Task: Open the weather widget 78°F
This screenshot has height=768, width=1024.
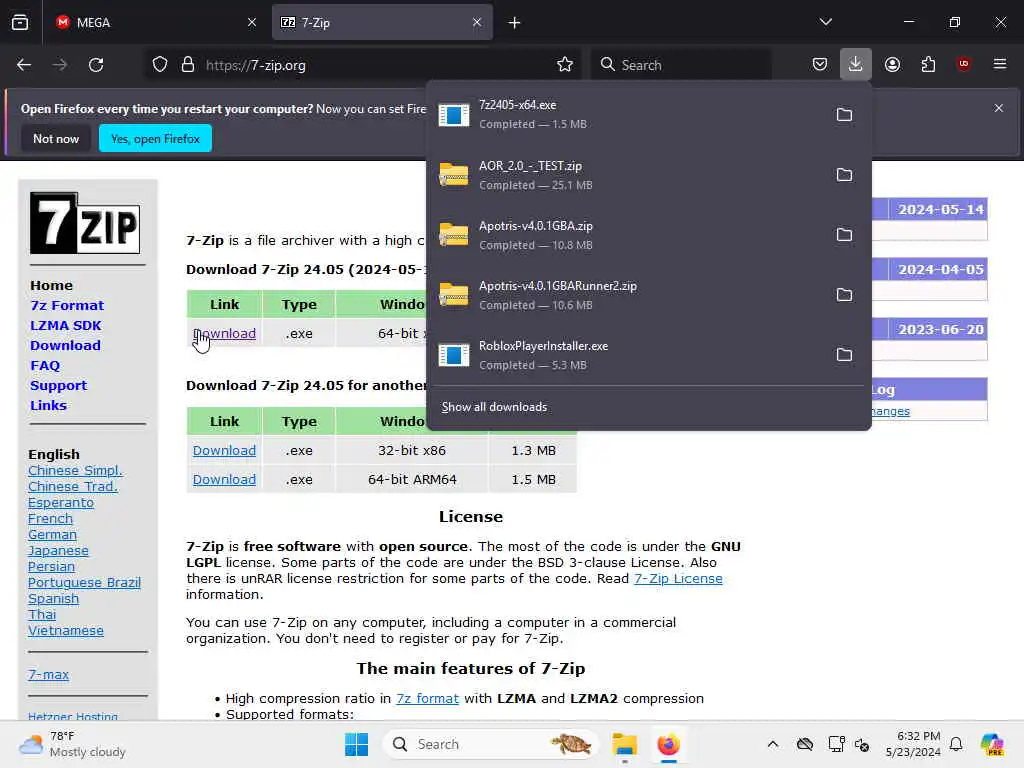Action: click(x=72, y=744)
